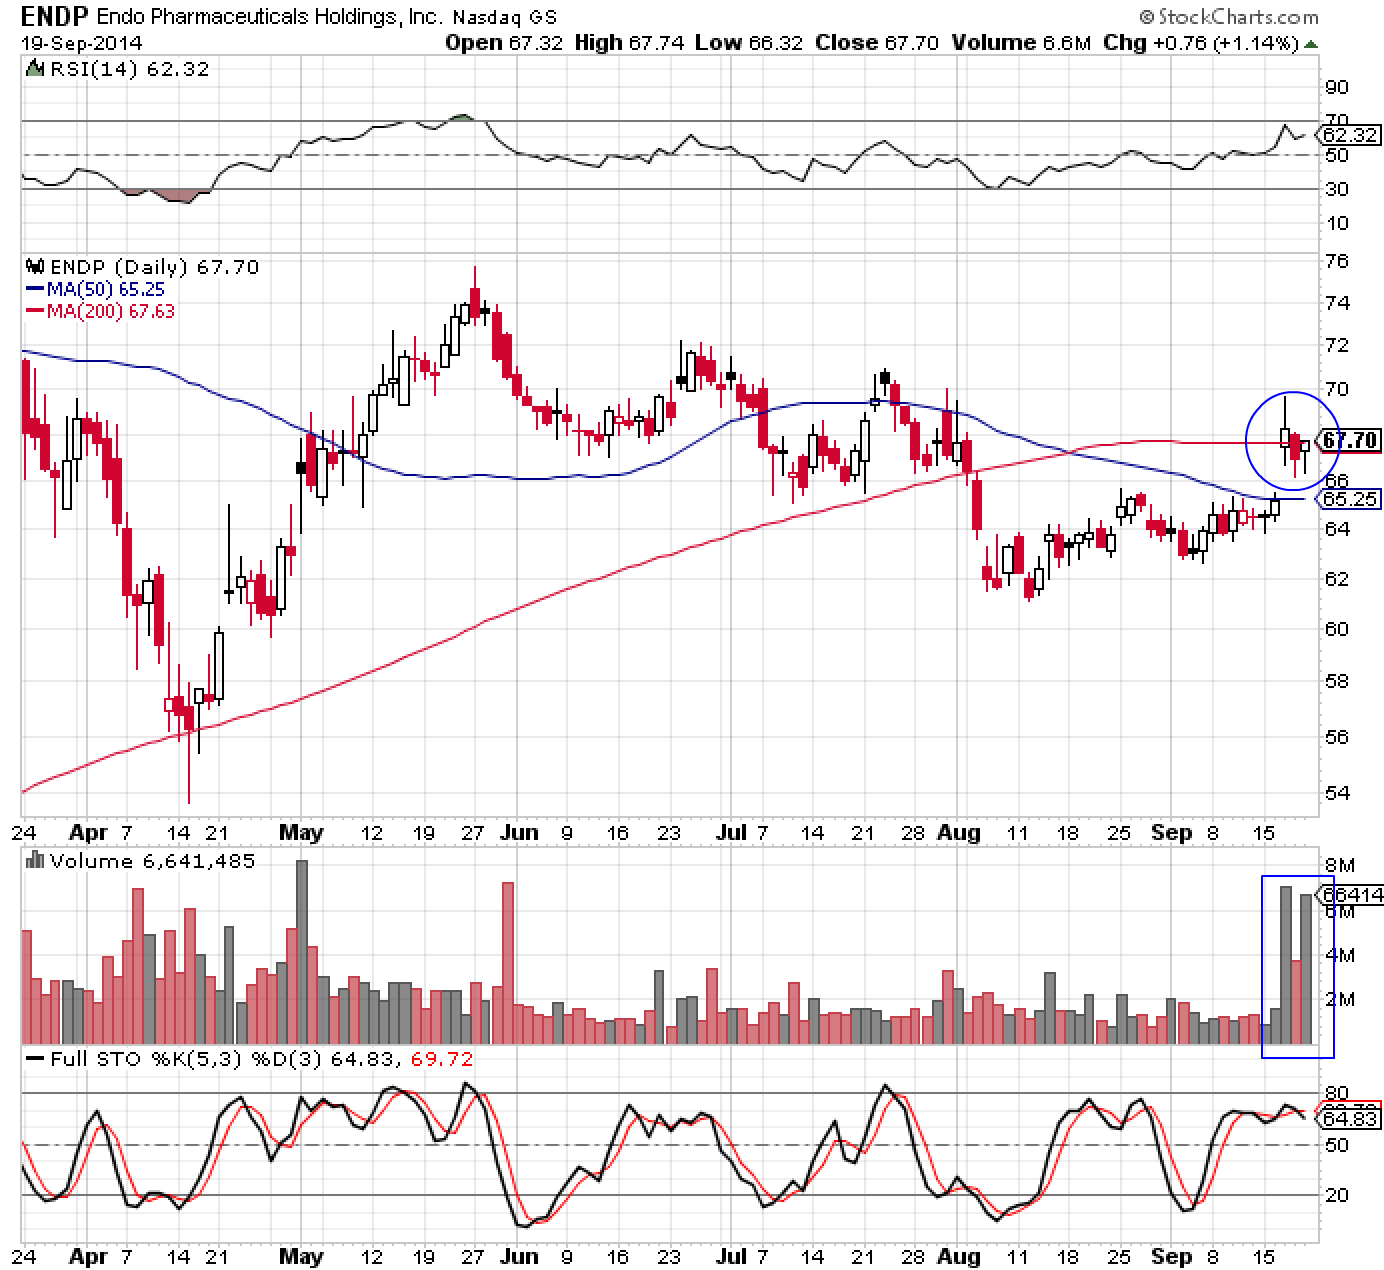Image resolution: width=1384 pixels, height=1270 pixels.
Task: Click the 69.72 stochastic %D value in red
Action: (x=440, y=1058)
